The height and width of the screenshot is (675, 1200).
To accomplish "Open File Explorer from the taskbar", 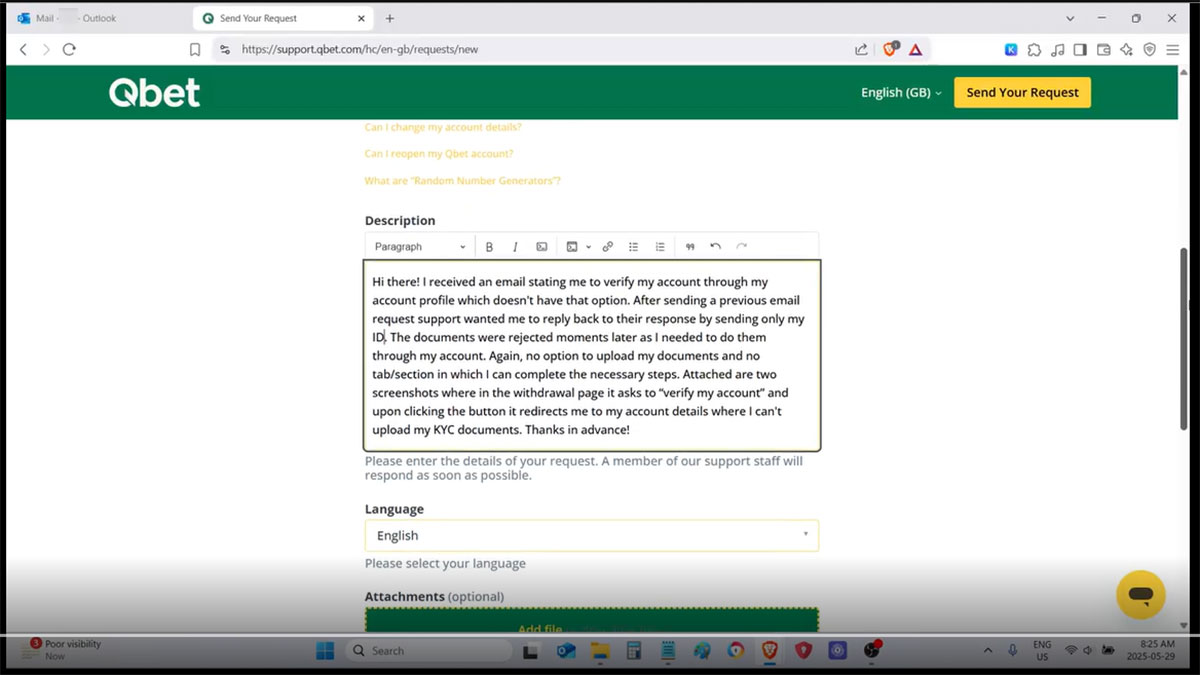I will [600, 650].
